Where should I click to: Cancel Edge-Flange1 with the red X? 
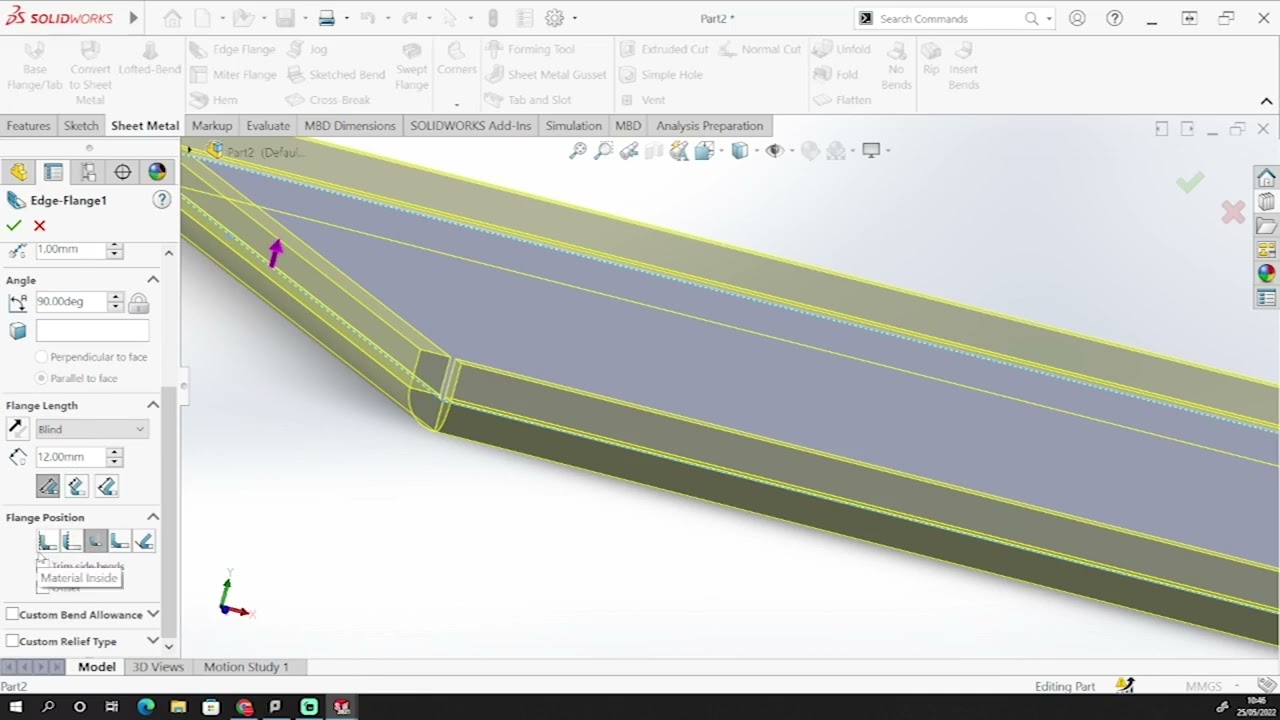click(39, 226)
